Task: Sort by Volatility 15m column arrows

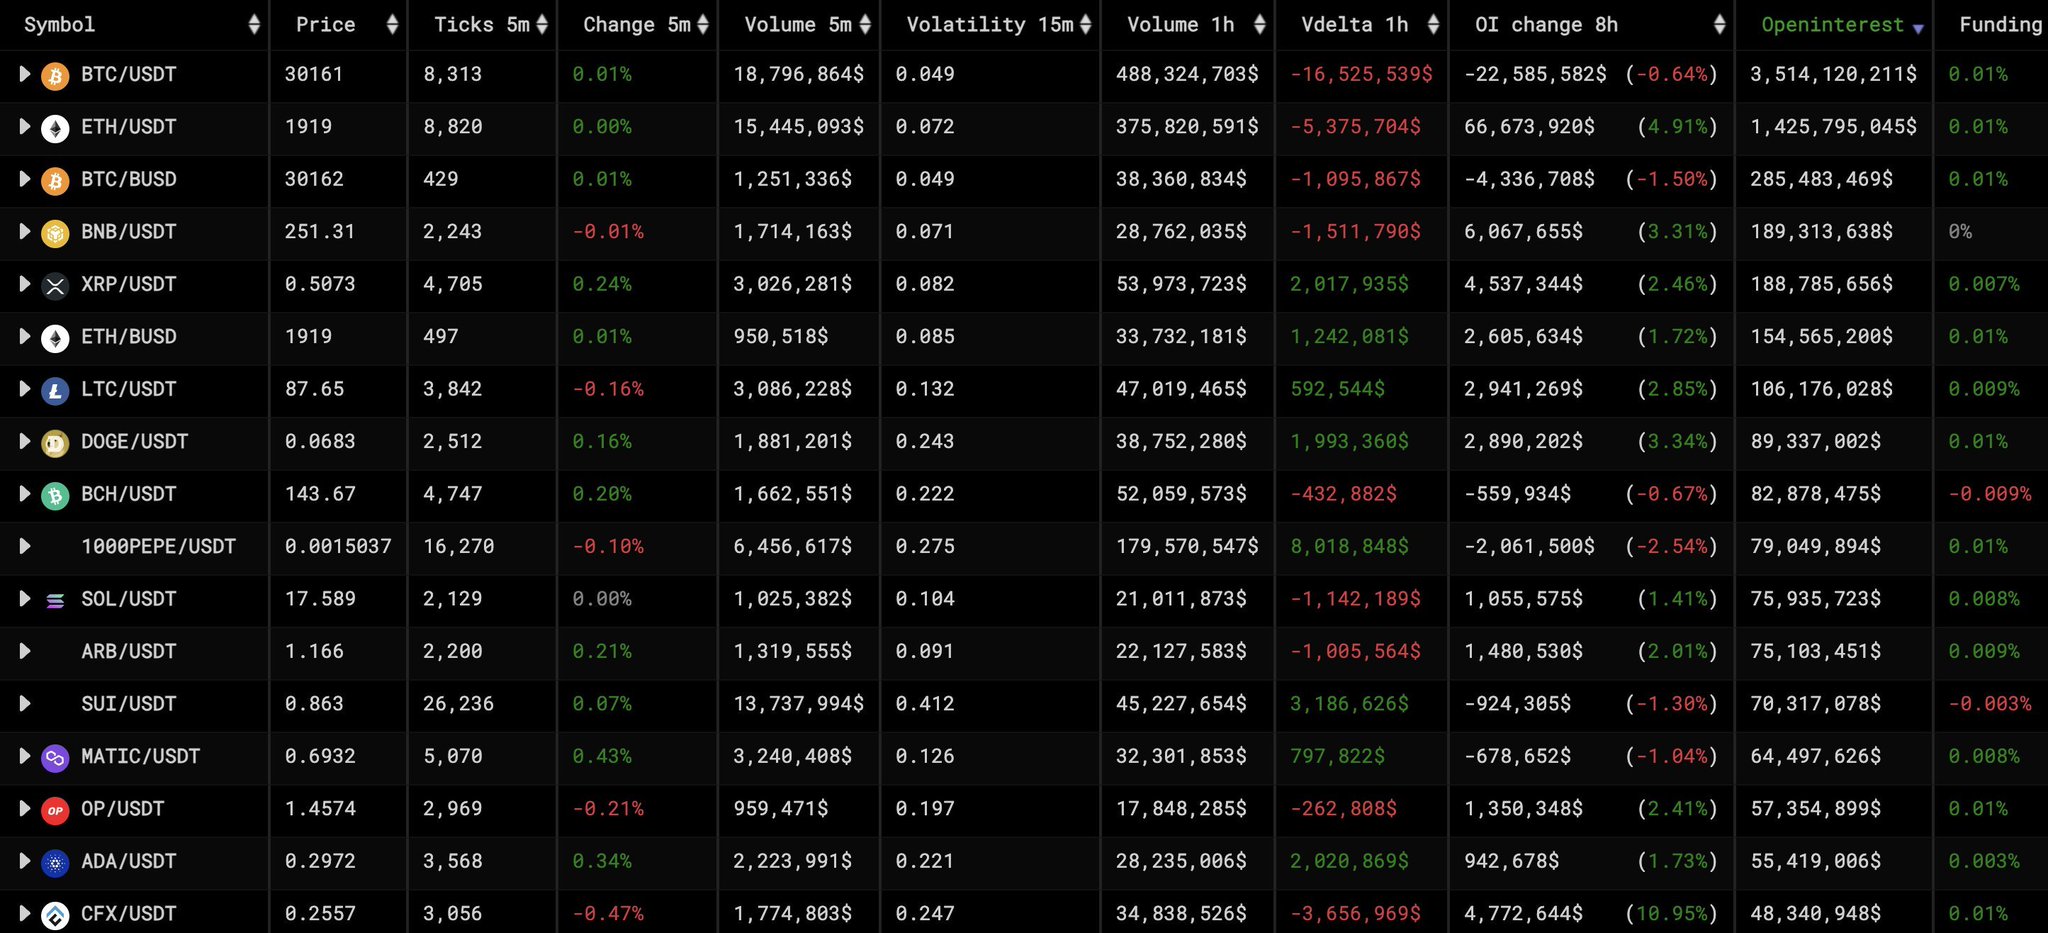Action: click(x=1086, y=25)
